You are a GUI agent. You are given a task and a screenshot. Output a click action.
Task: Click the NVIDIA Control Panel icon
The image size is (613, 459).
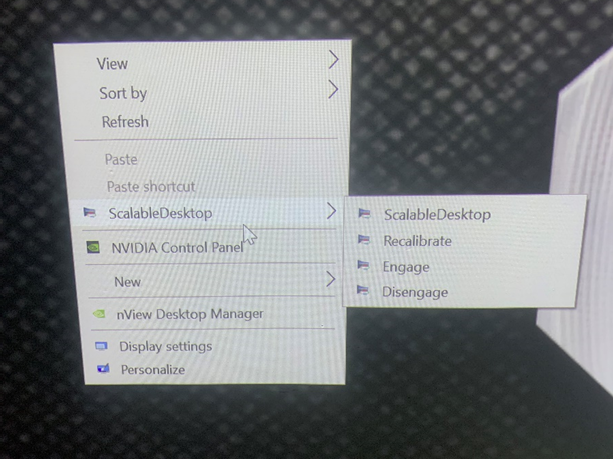point(93,247)
